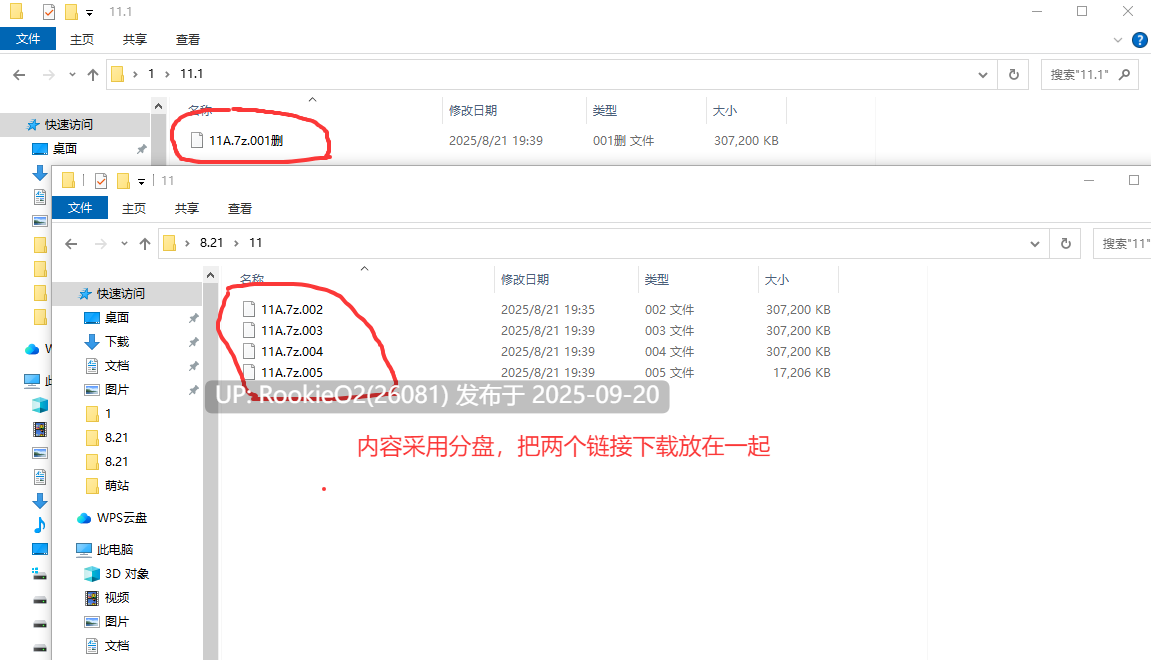The width and height of the screenshot is (1151, 660).
Task: Select 快速访问 in window 11 sidebar
Action: (x=120, y=294)
